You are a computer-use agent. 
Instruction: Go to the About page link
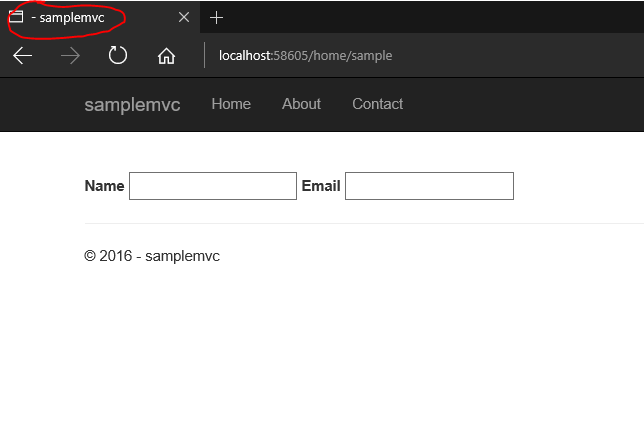[301, 104]
